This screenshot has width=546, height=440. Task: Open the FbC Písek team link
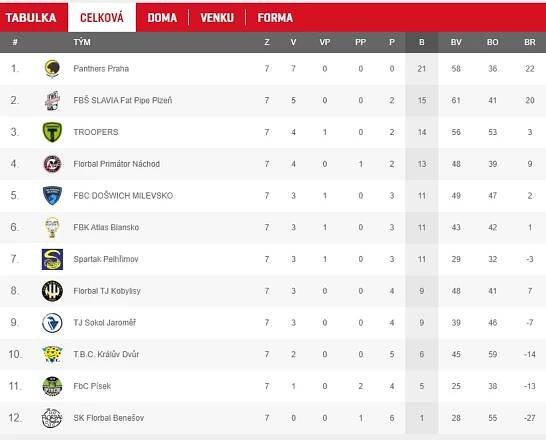(92, 386)
